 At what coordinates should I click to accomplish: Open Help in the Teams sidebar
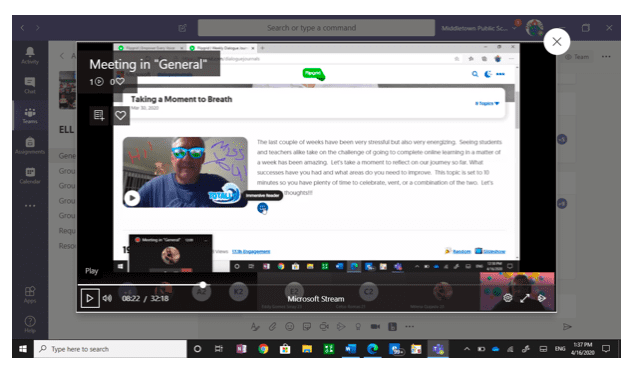[30, 324]
